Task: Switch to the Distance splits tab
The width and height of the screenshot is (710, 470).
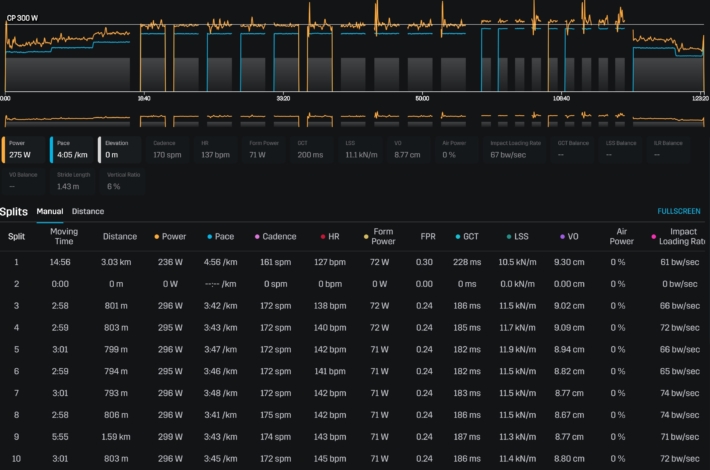Action: (x=88, y=212)
